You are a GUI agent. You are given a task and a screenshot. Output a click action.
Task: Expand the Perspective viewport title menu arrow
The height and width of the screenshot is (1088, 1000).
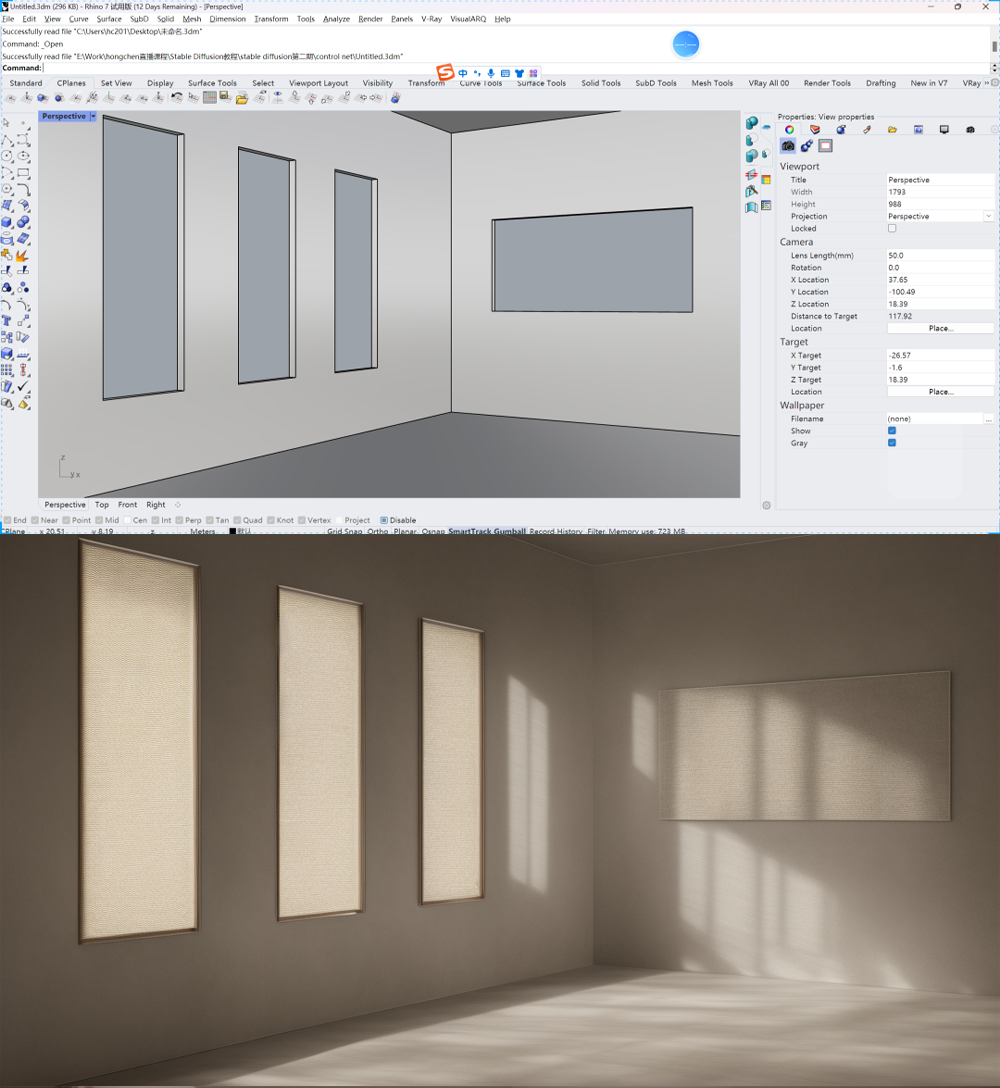[x=94, y=116]
